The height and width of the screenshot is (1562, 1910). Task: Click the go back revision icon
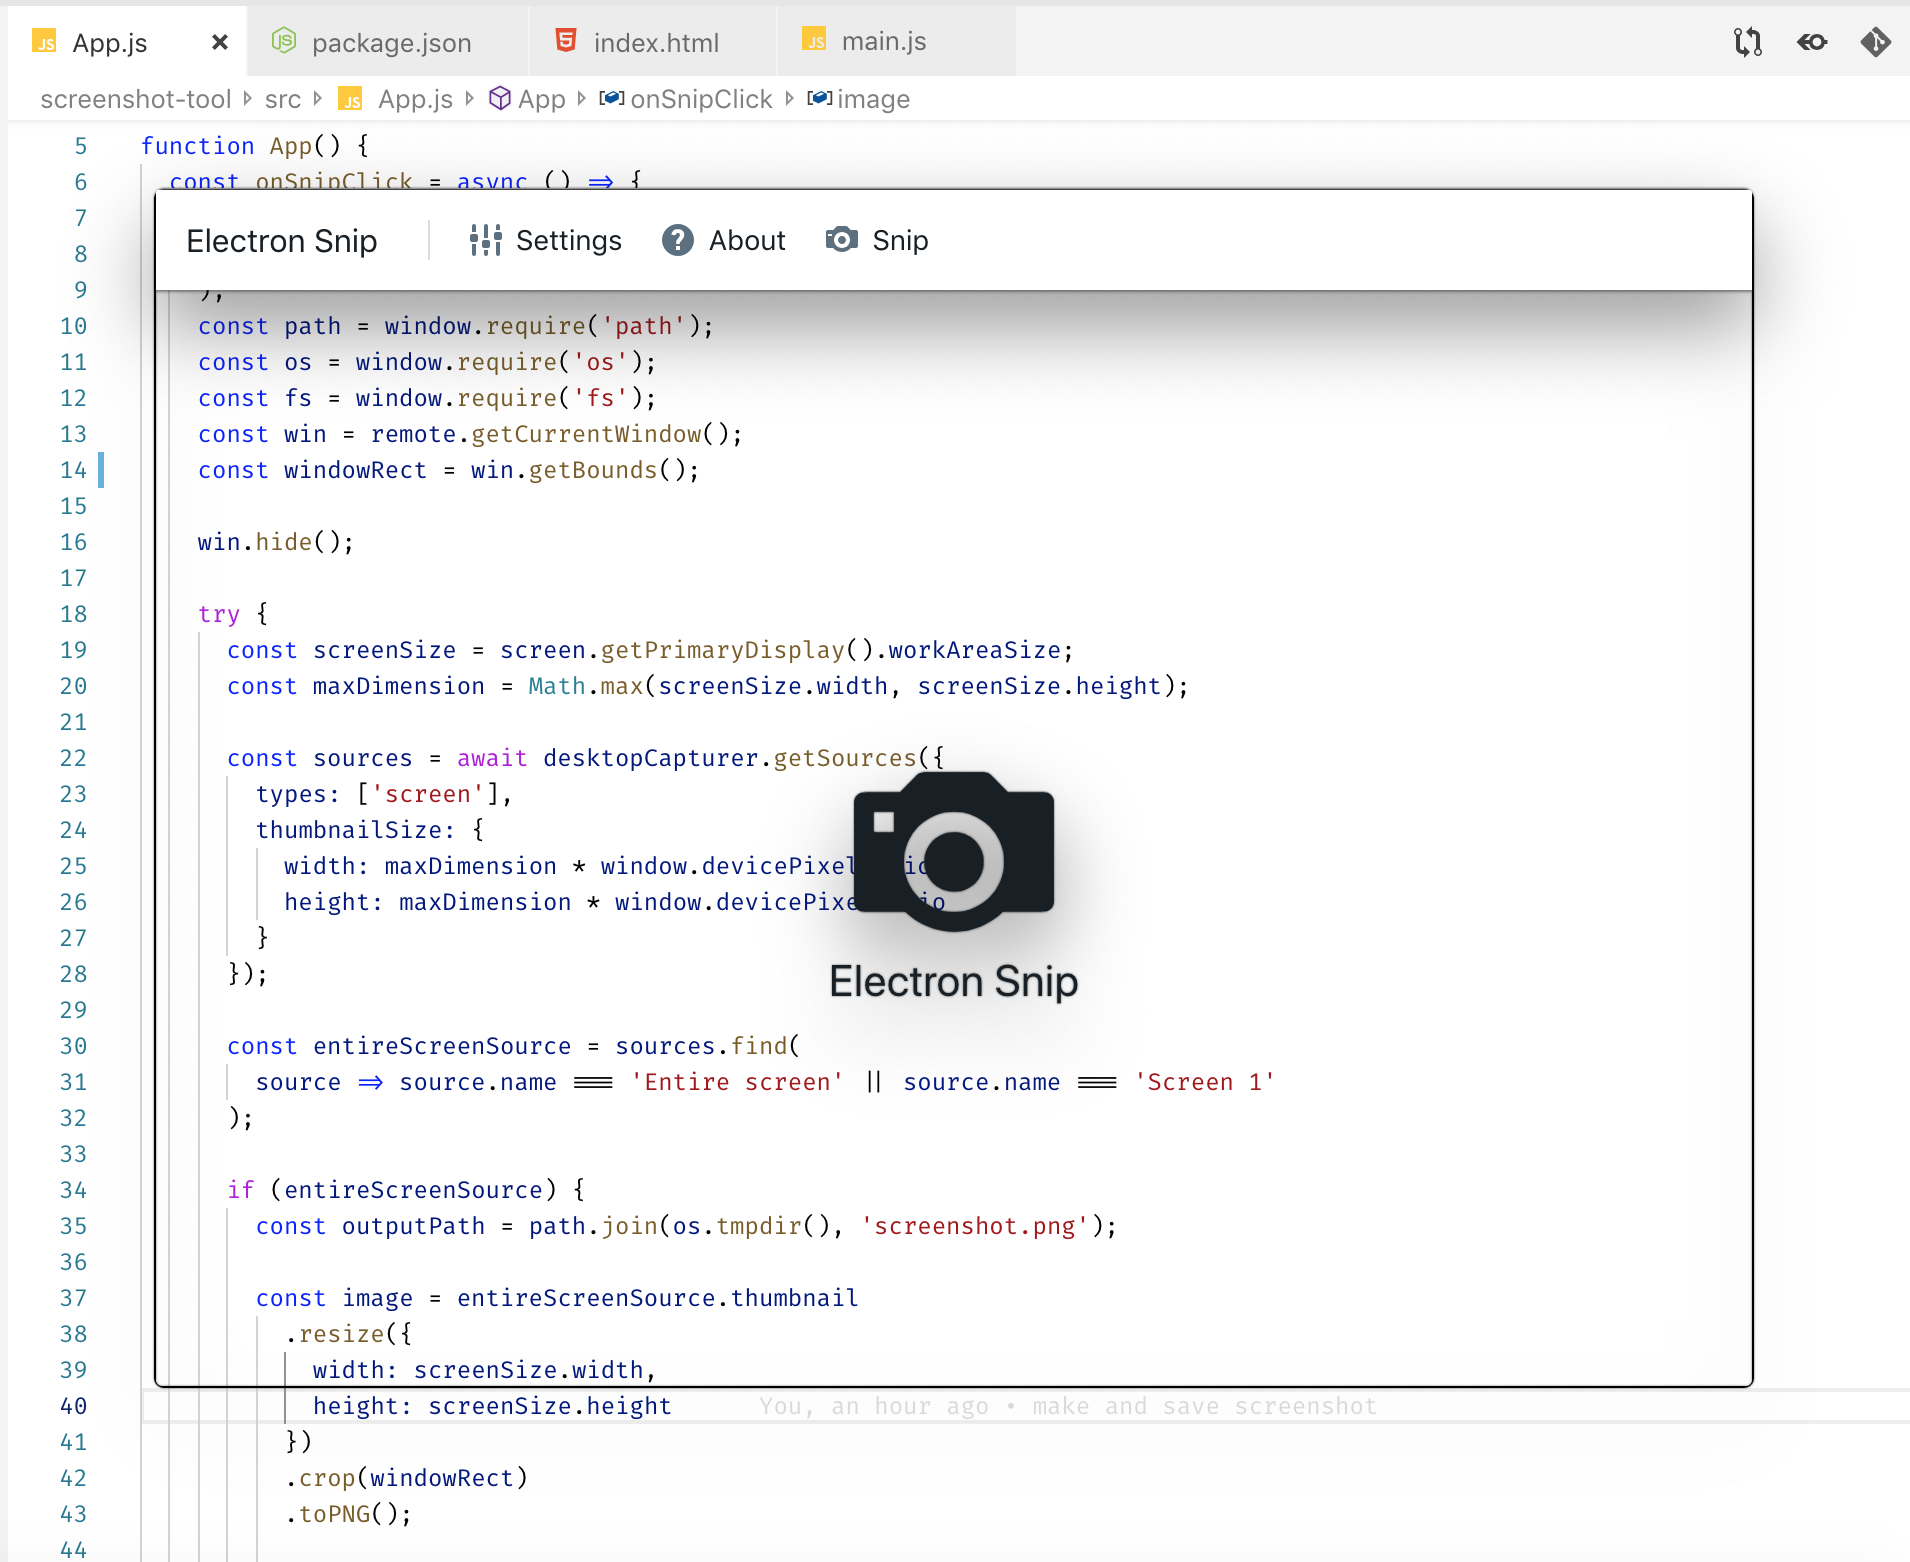[1812, 42]
